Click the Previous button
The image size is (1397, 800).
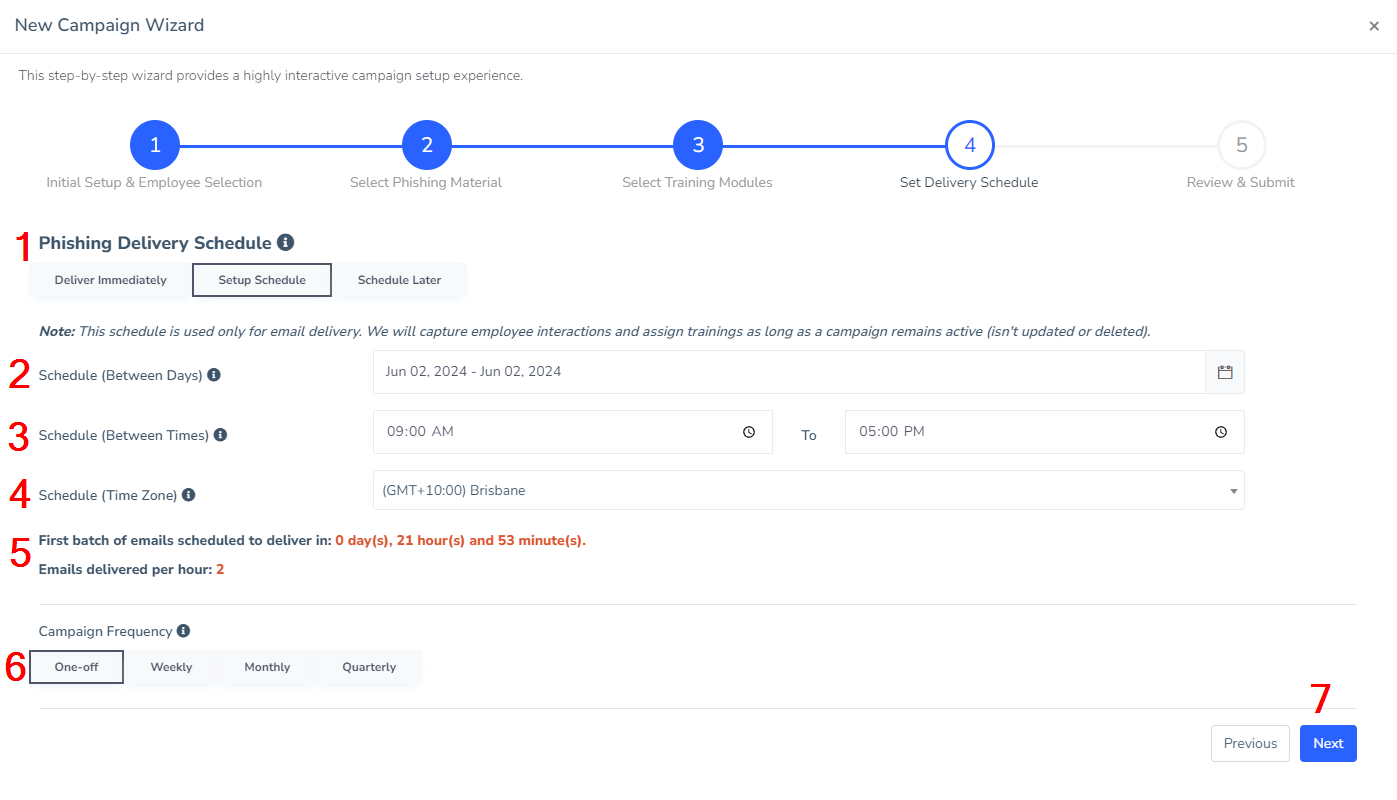pos(1250,743)
